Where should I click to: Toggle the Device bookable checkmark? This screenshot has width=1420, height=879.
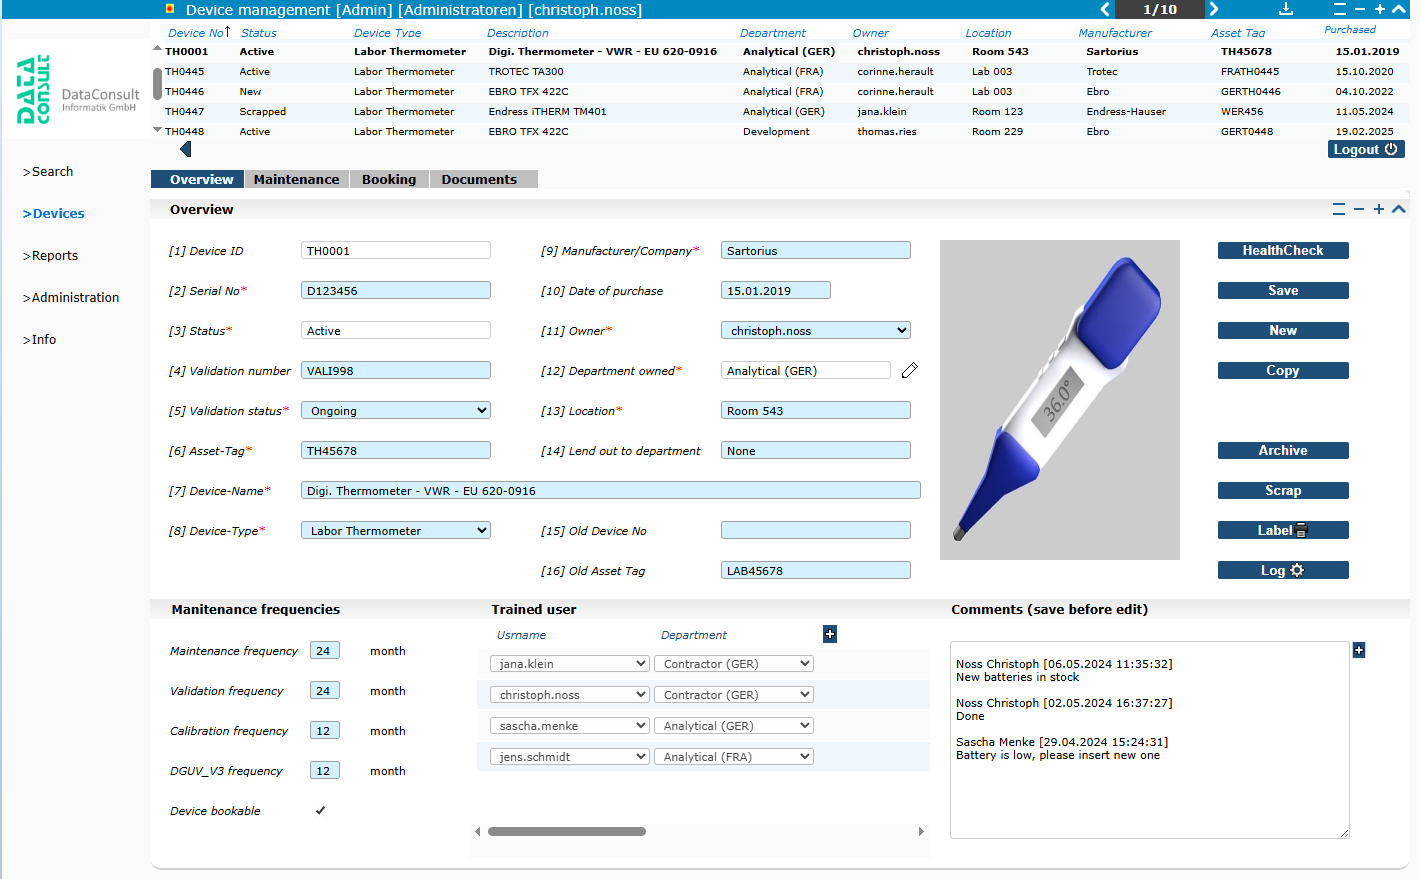pyautogui.click(x=320, y=811)
